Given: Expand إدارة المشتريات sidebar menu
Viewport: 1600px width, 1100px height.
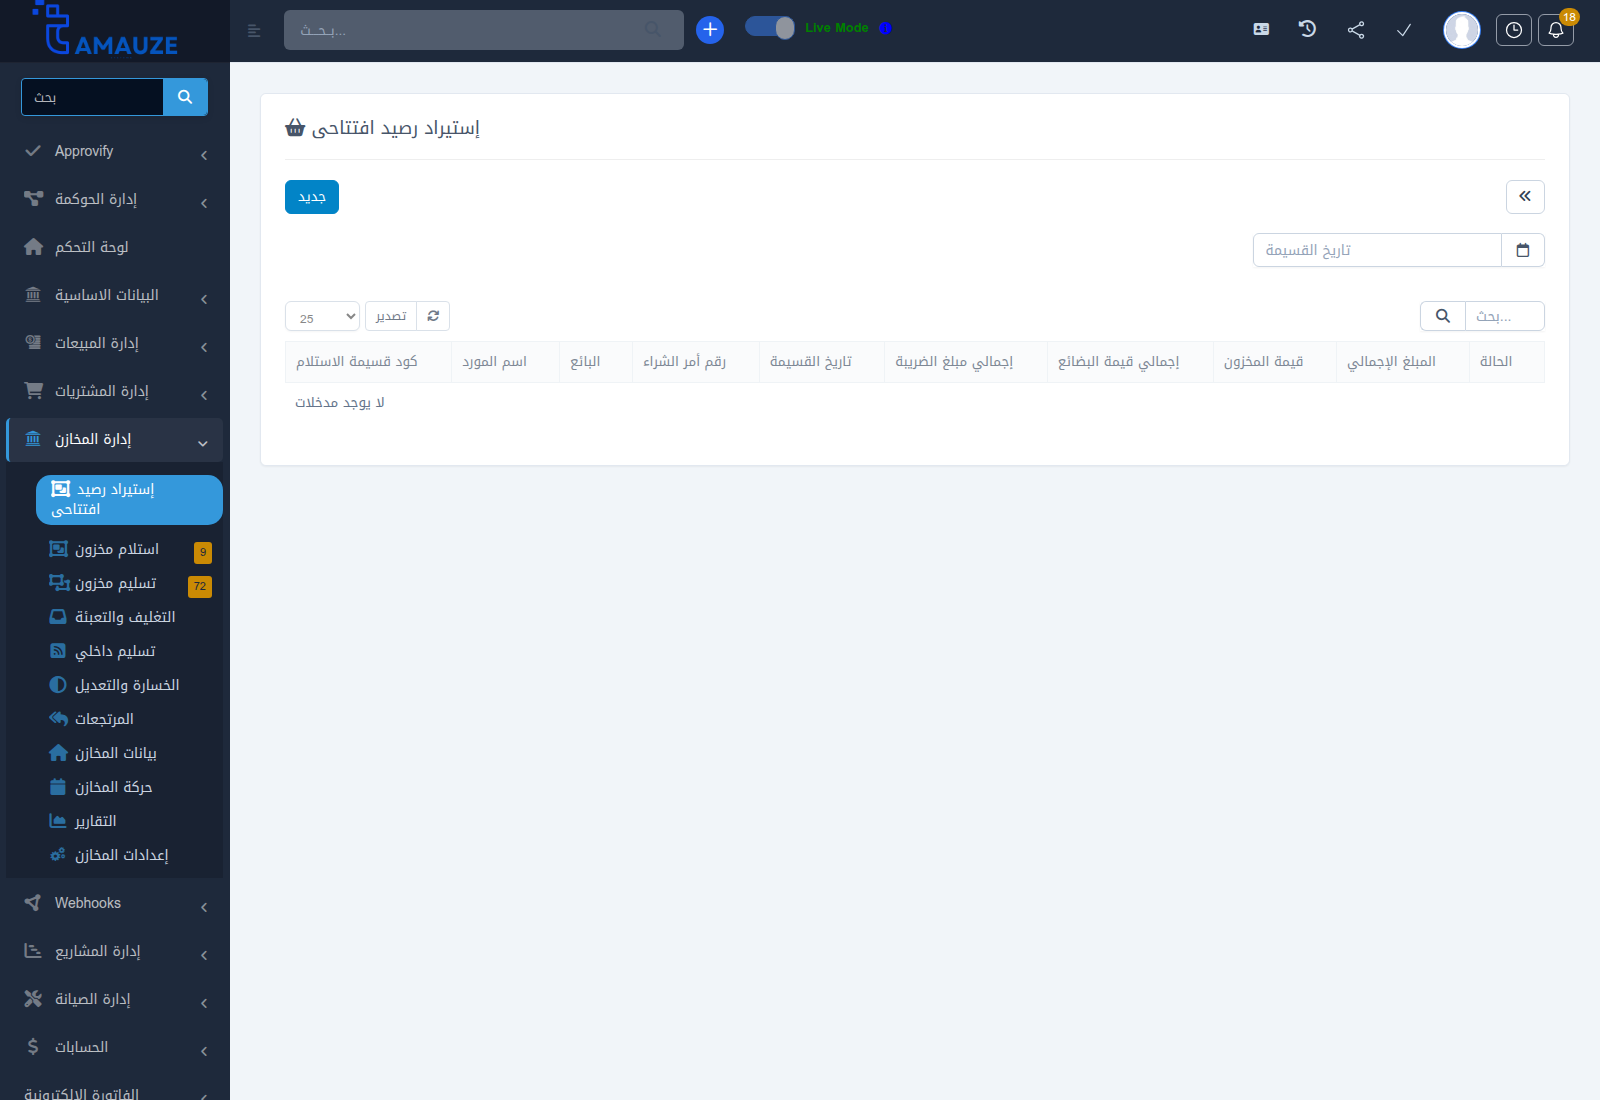Looking at the screenshot, I should click(x=115, y=392).
